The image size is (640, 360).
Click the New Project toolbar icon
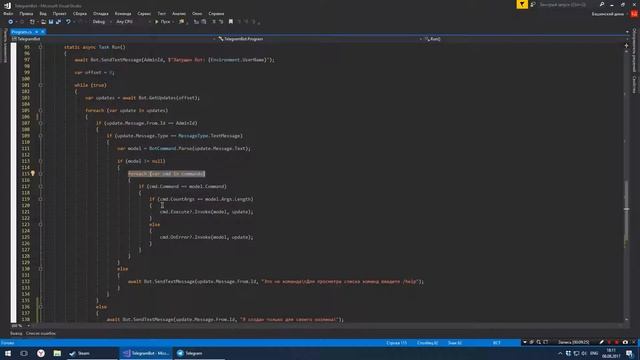32,22
